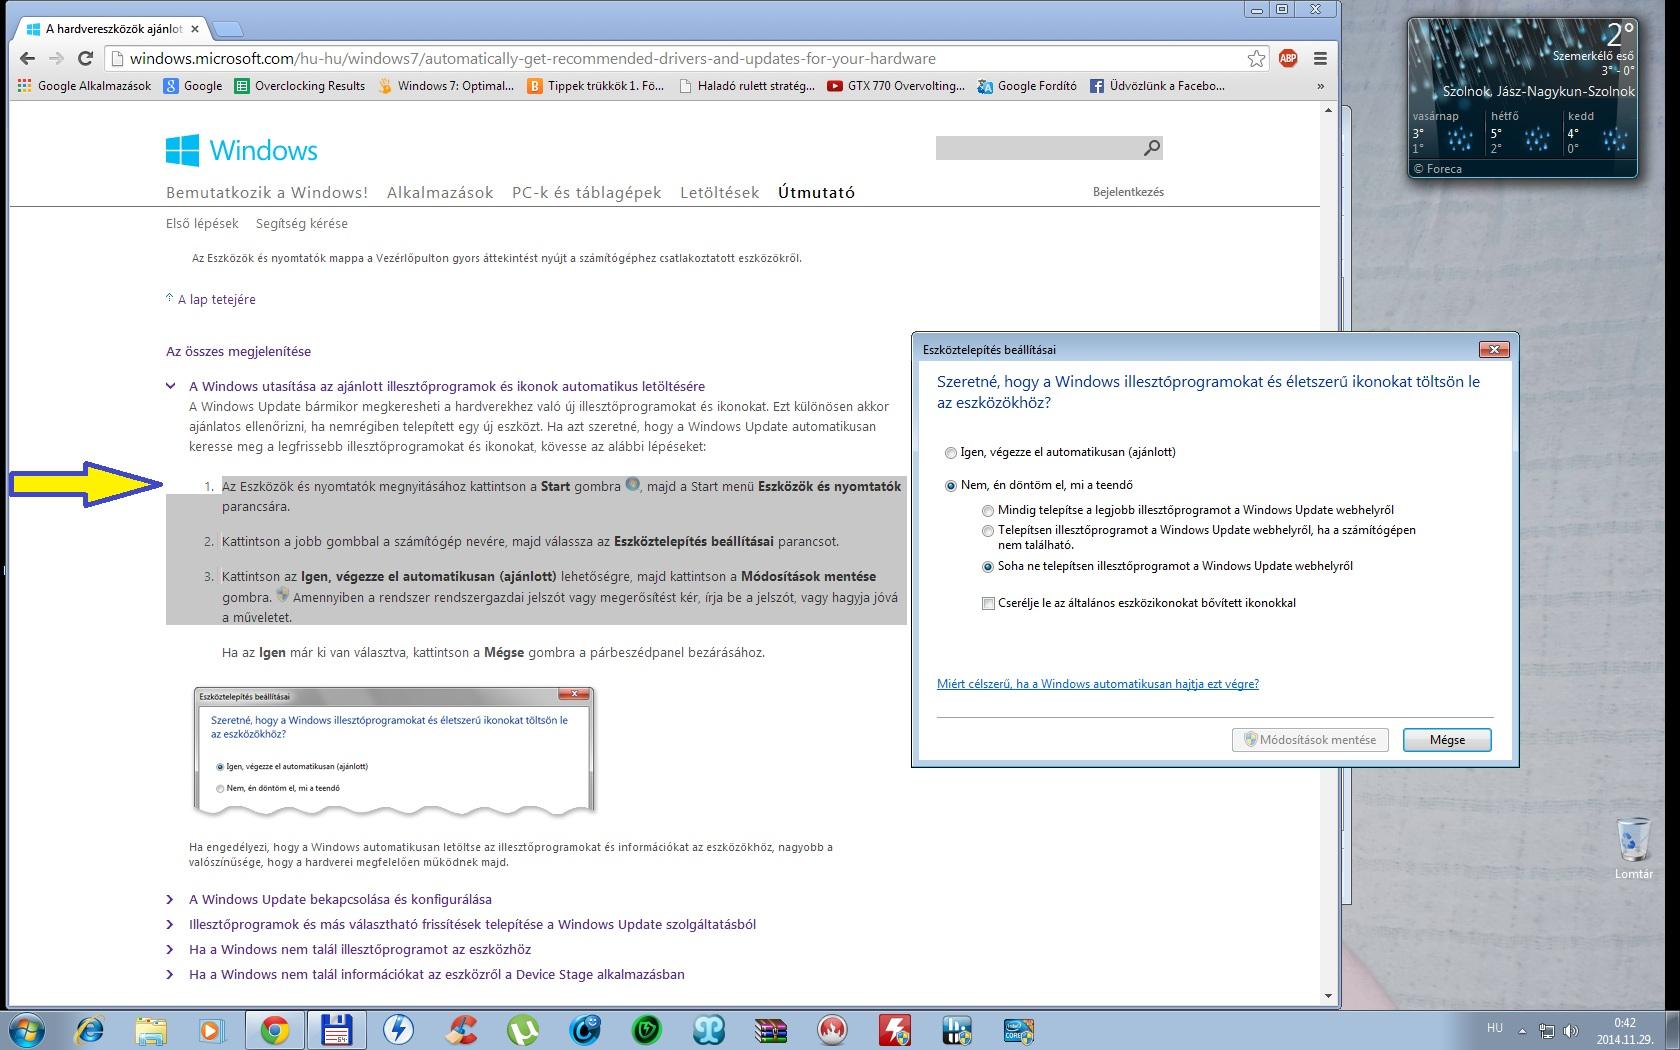The image size is (1680, 1050).
Task: Click the Windows logo on the page
Action: 242,151
